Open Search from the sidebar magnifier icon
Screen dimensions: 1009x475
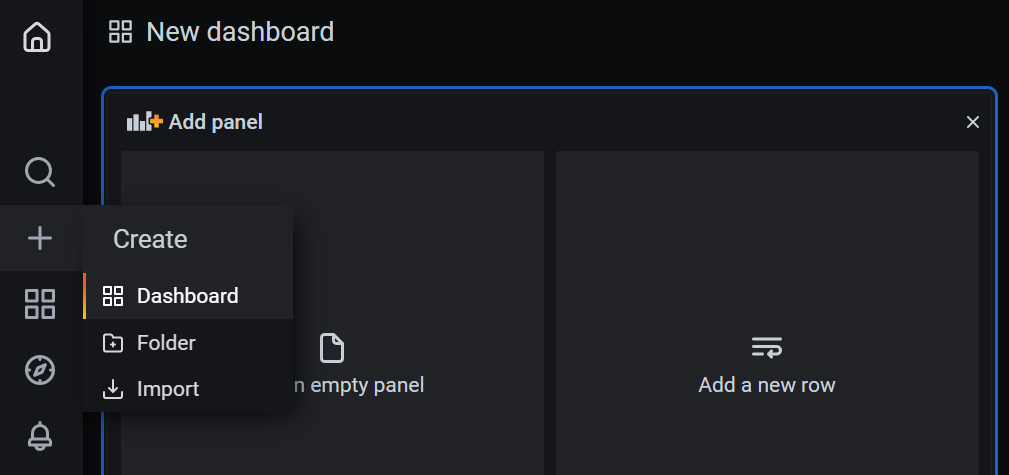(x=39, y=172)
